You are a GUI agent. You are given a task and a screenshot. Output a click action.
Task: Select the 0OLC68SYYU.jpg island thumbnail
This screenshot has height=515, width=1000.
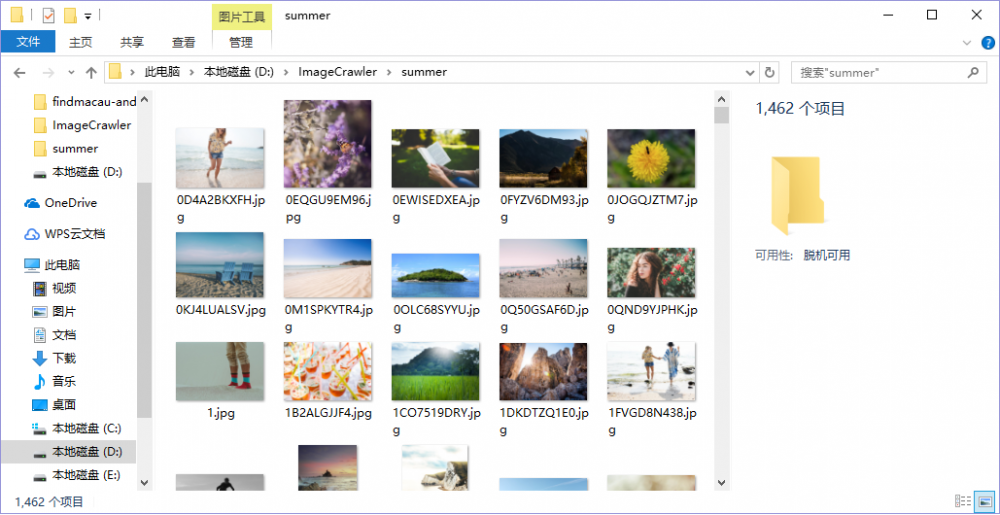pos(435,275)
